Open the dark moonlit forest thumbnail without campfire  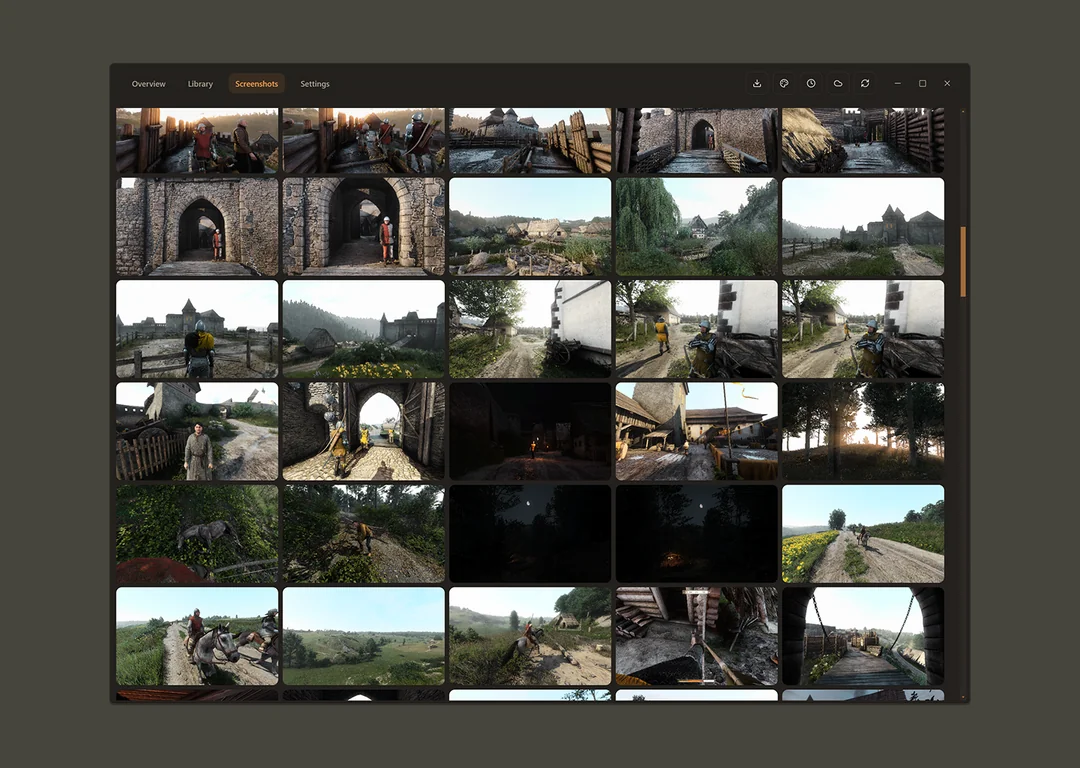pyautogui.click(x=530, y=534)
